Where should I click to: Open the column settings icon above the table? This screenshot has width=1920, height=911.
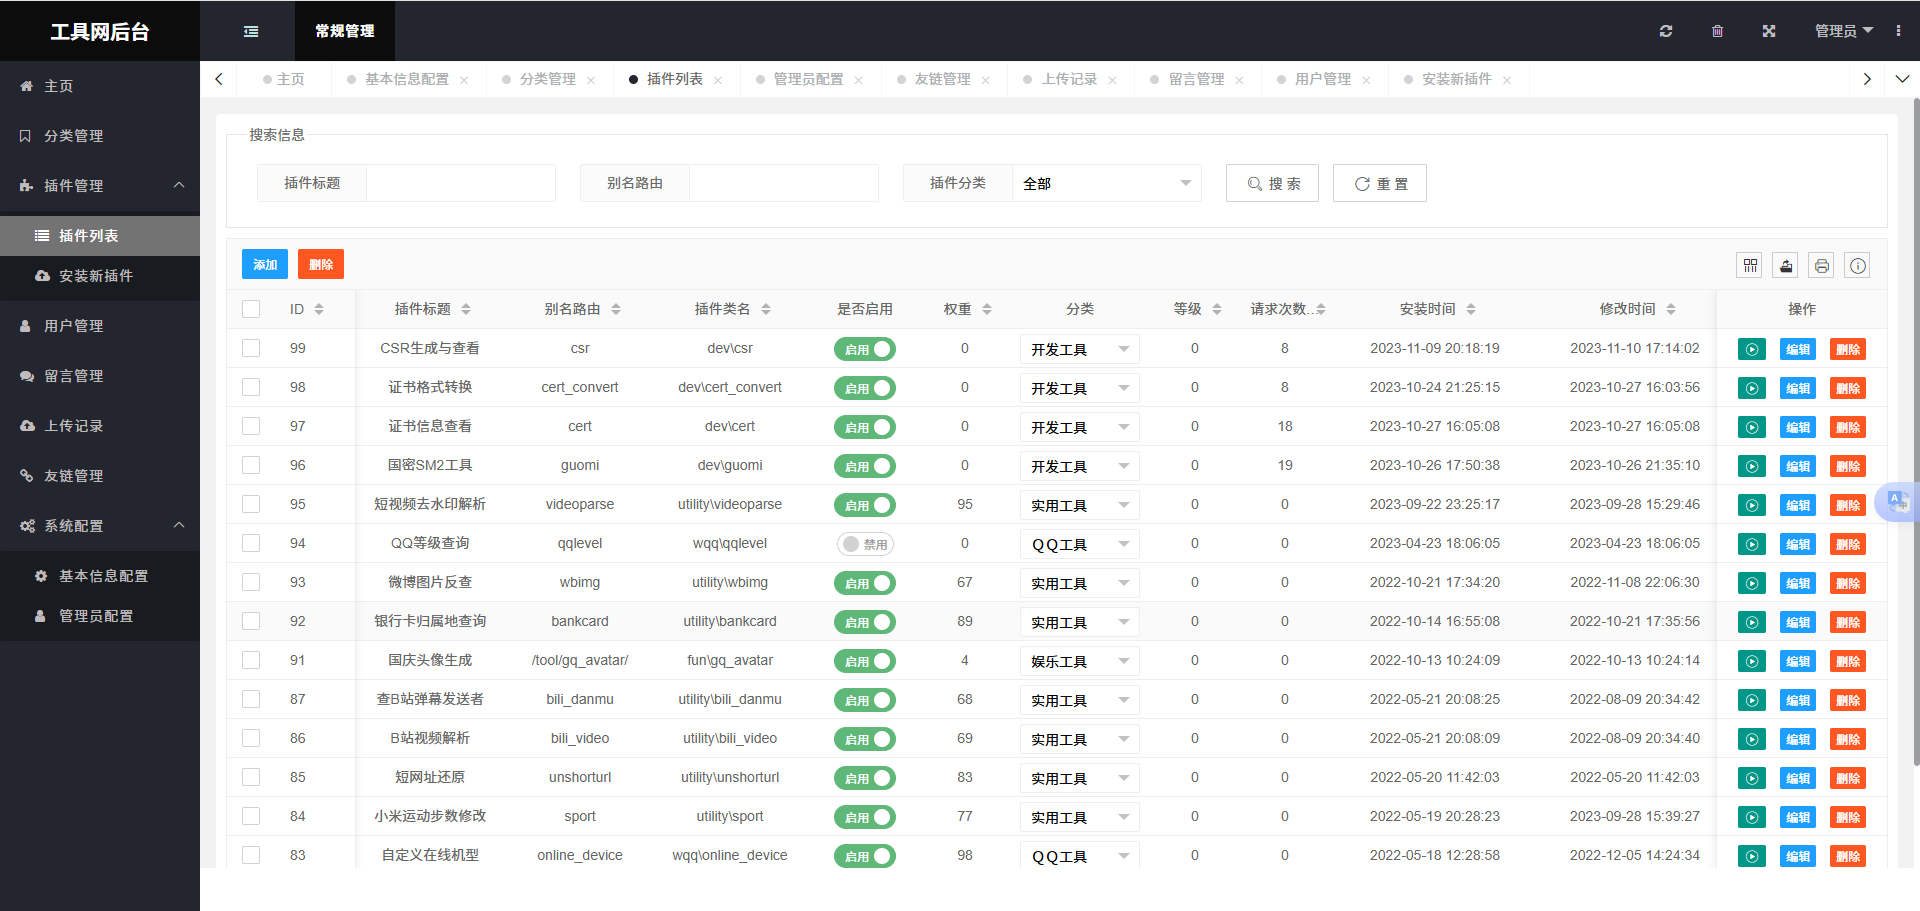pos(1750,265)
